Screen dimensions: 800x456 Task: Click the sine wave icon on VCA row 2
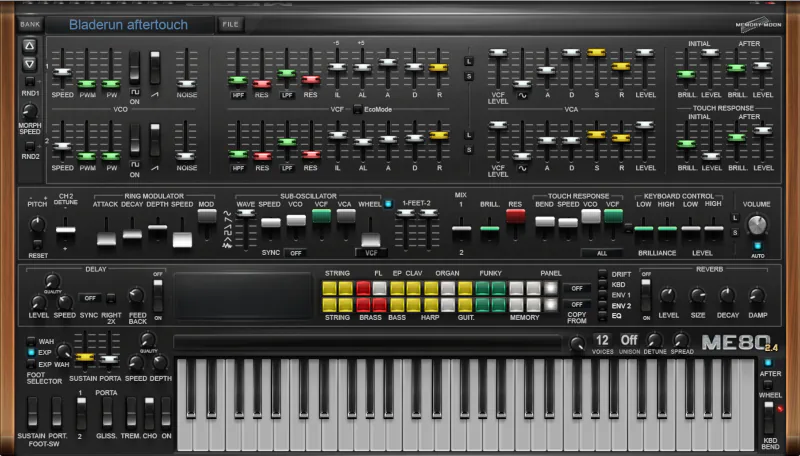[x=522, y=168]
